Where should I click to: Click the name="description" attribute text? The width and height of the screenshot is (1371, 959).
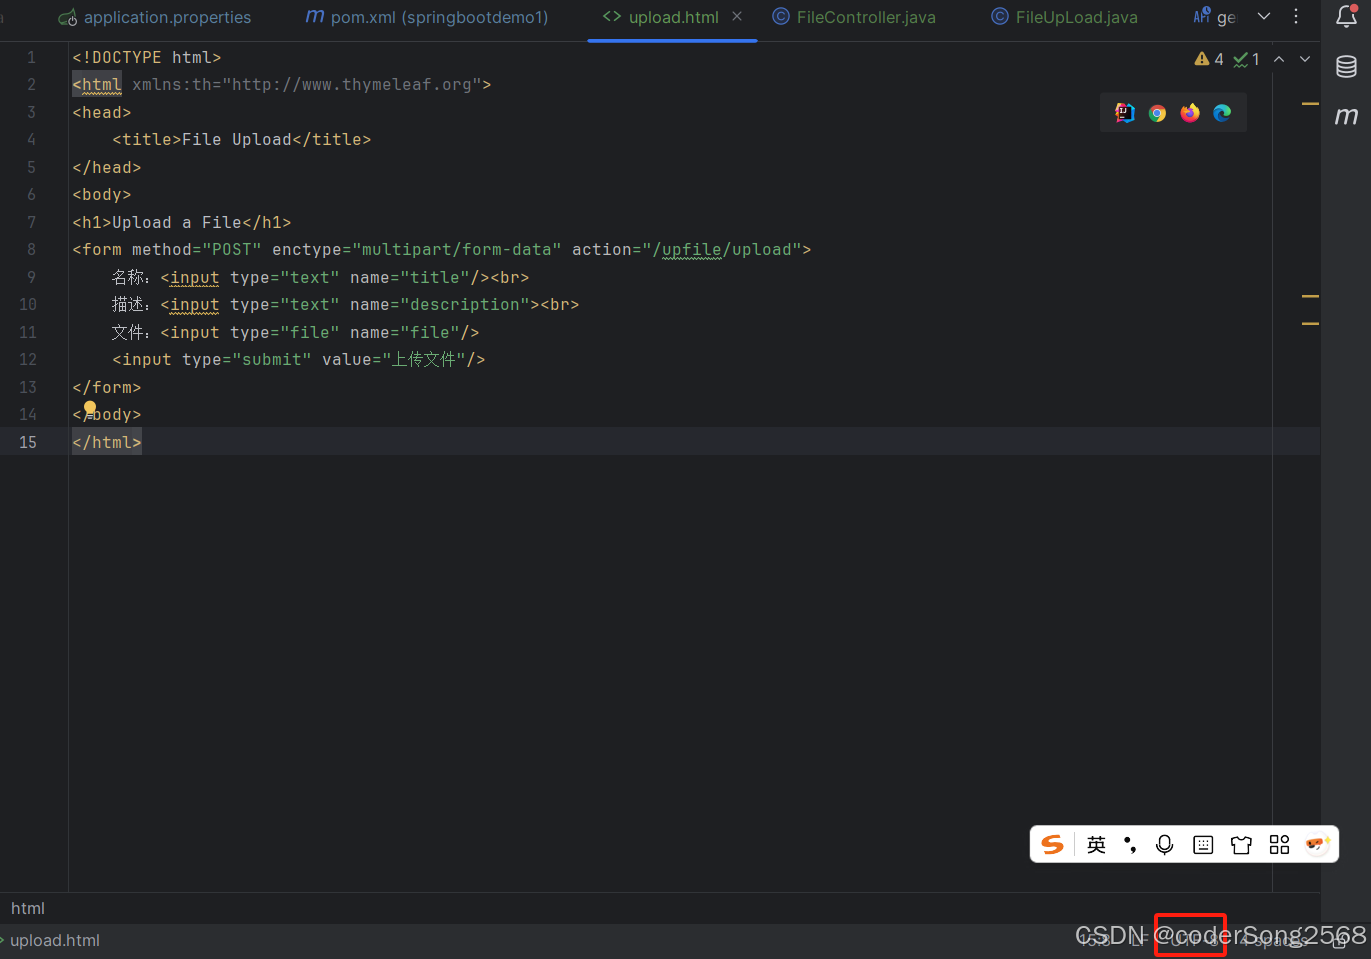(440, 305)
